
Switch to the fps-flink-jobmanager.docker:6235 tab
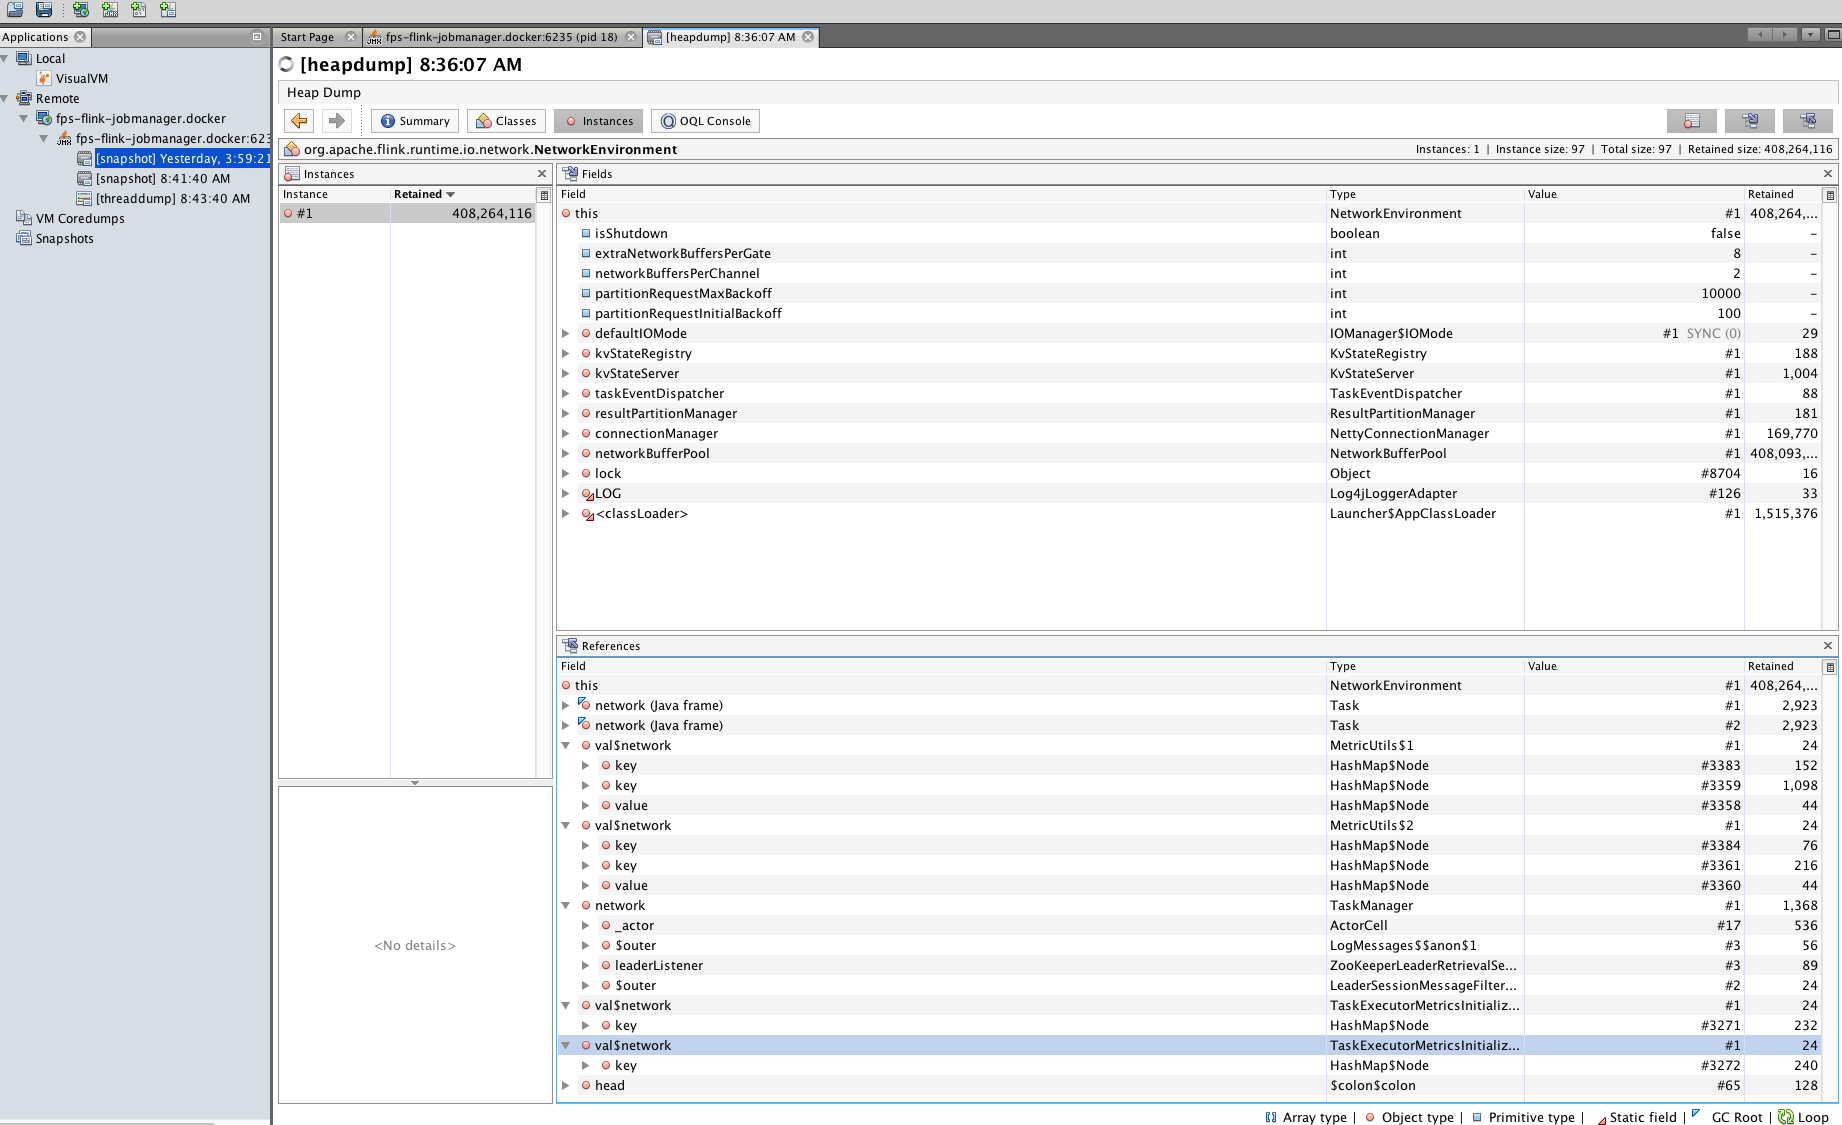click(x=500, y=37)
